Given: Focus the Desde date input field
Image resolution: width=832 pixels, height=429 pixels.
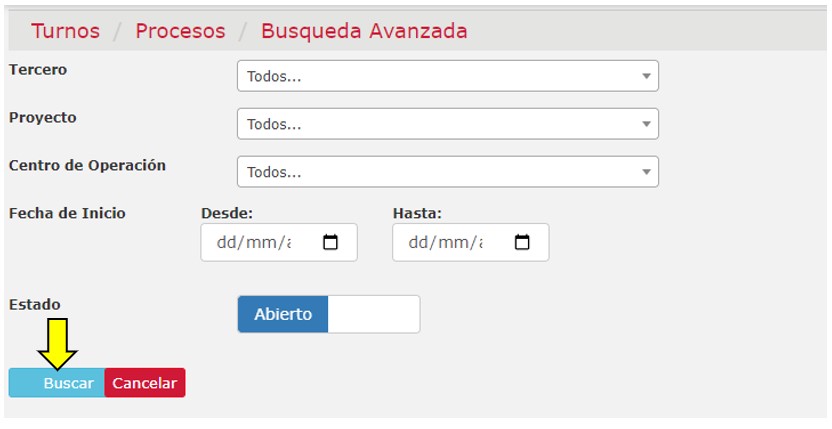Looking at the screenshot, I should (x=279, y=242).
